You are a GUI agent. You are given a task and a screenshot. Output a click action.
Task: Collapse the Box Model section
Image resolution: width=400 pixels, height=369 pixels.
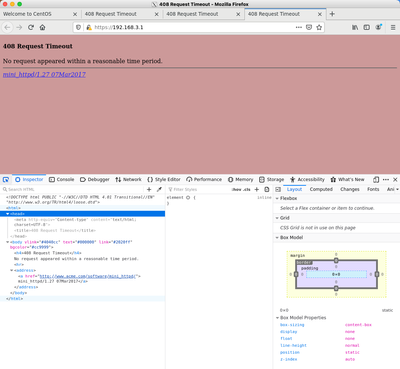click(277, 238)
